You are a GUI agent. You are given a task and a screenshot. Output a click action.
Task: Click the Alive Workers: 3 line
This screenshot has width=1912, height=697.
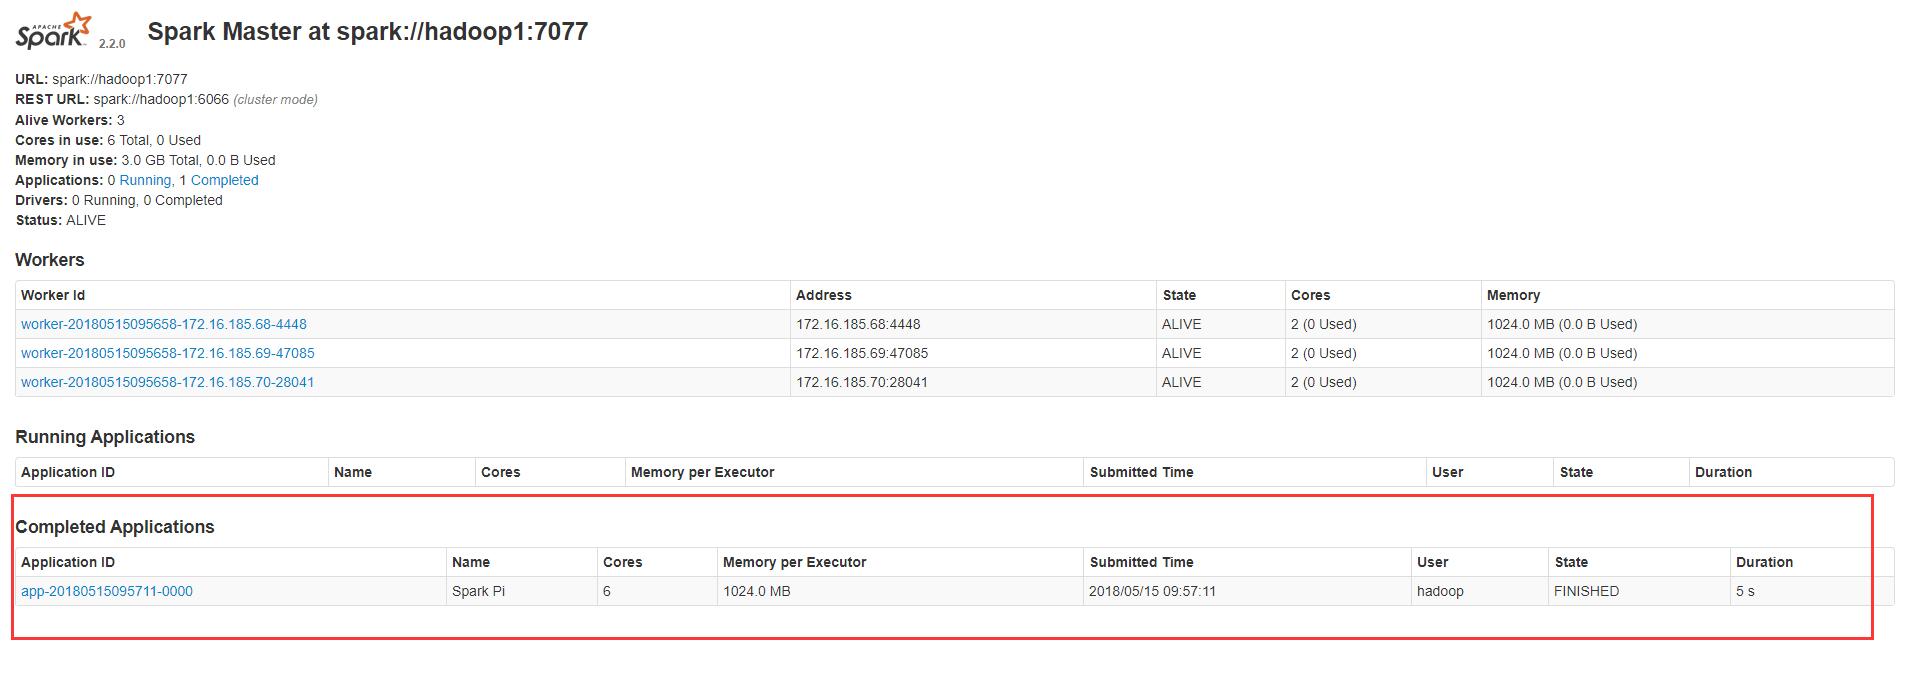click(70, 120)
